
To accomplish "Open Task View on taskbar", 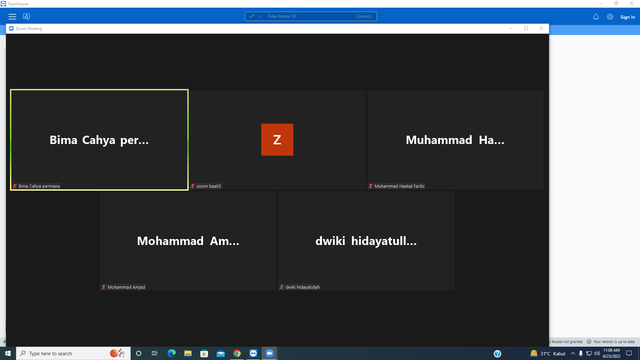I will [x=155, y=353].
